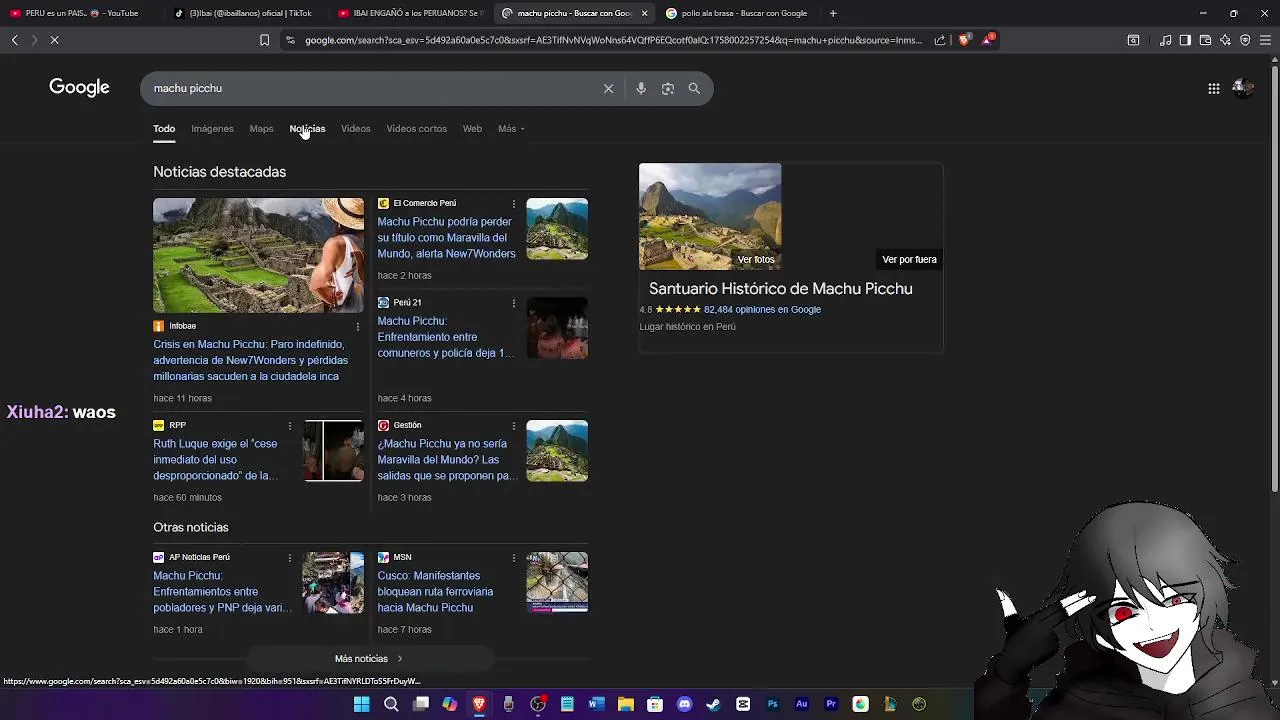Open options menu for RPP article
This screenshot has height=720, width=1280.
(290, 426)
